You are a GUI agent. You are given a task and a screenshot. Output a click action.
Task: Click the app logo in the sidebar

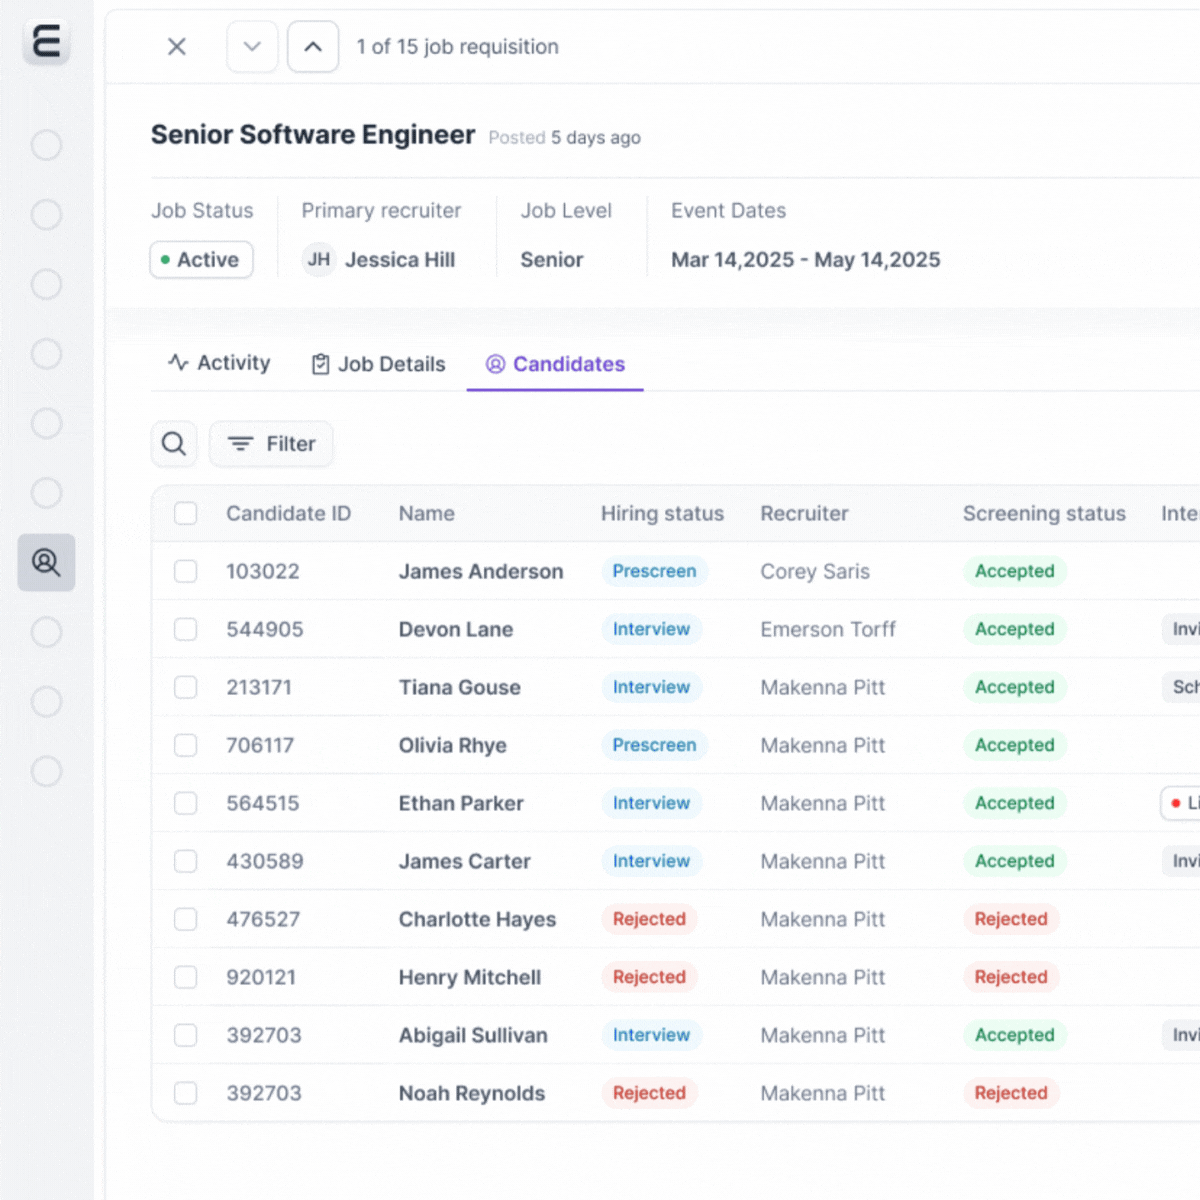[x=46, y=42]
